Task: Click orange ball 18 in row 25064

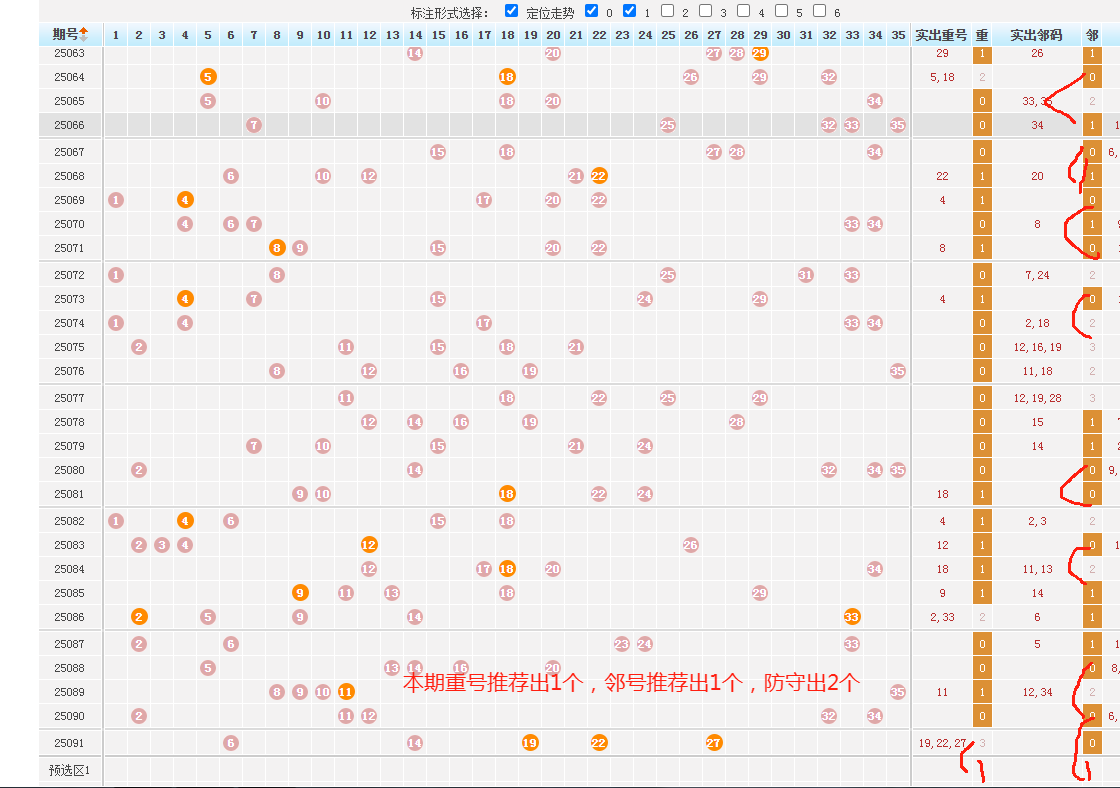Action: tap(507, 77)
